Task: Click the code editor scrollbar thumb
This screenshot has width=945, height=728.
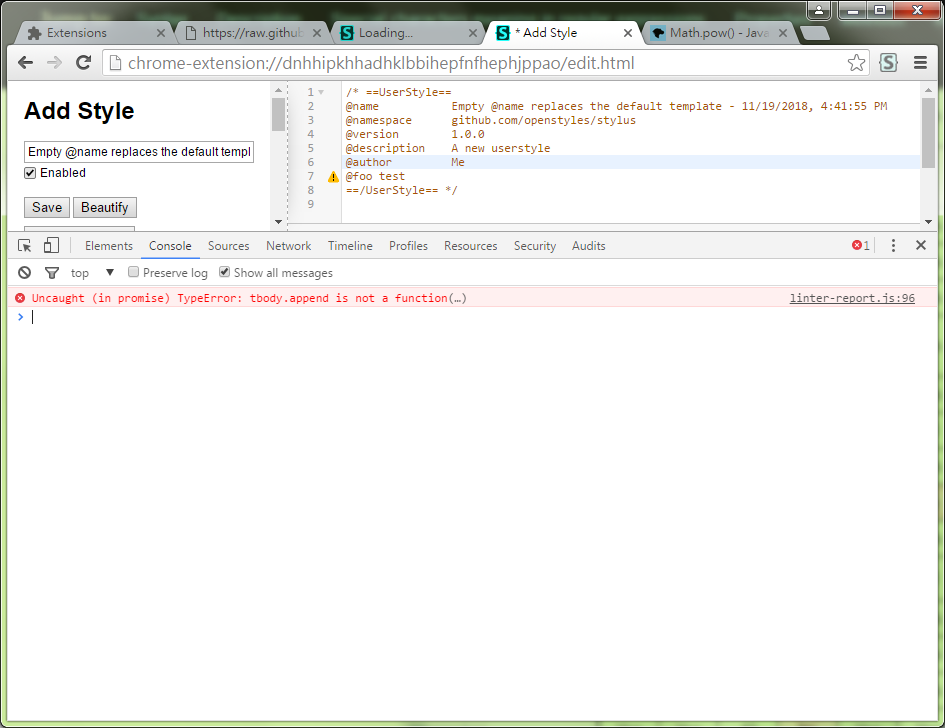Action: point(928,133)
